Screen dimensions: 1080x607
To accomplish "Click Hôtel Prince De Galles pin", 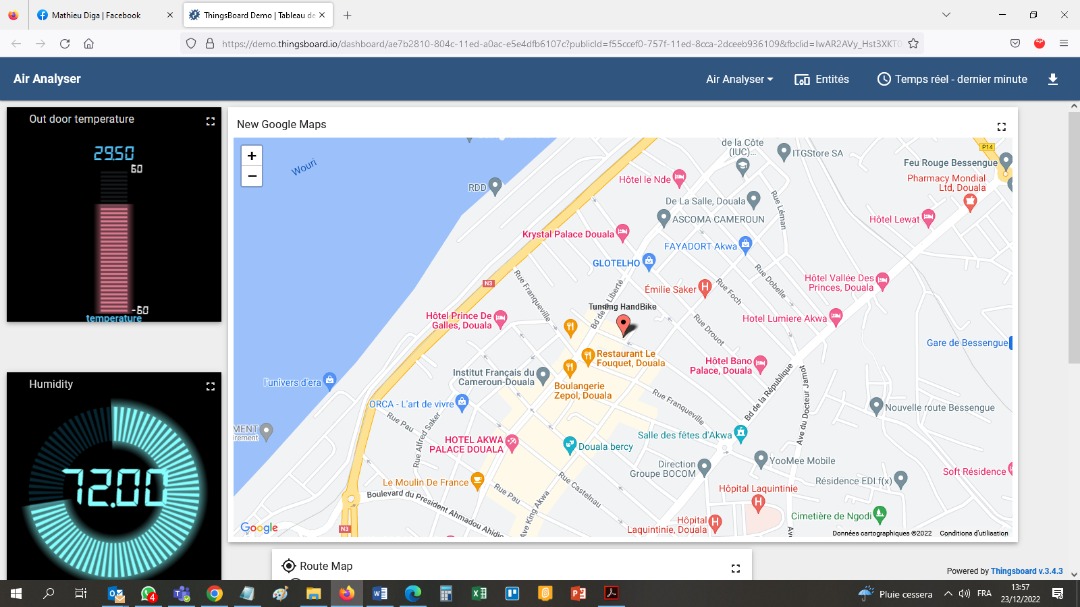I will pos(501,319).
